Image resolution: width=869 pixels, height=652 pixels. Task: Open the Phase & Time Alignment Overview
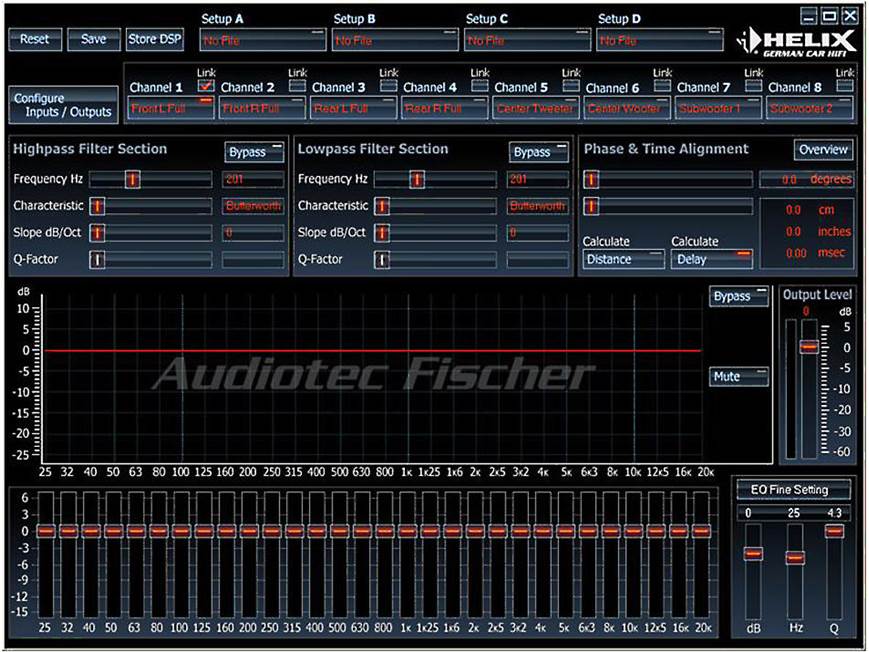824,150
